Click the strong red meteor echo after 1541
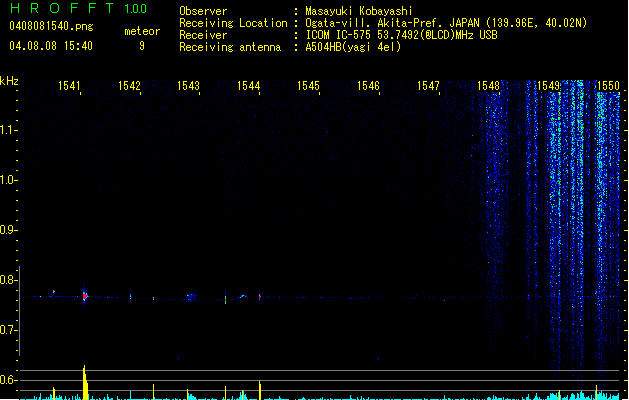The image size is (629, 400). [x=85, y=296]
